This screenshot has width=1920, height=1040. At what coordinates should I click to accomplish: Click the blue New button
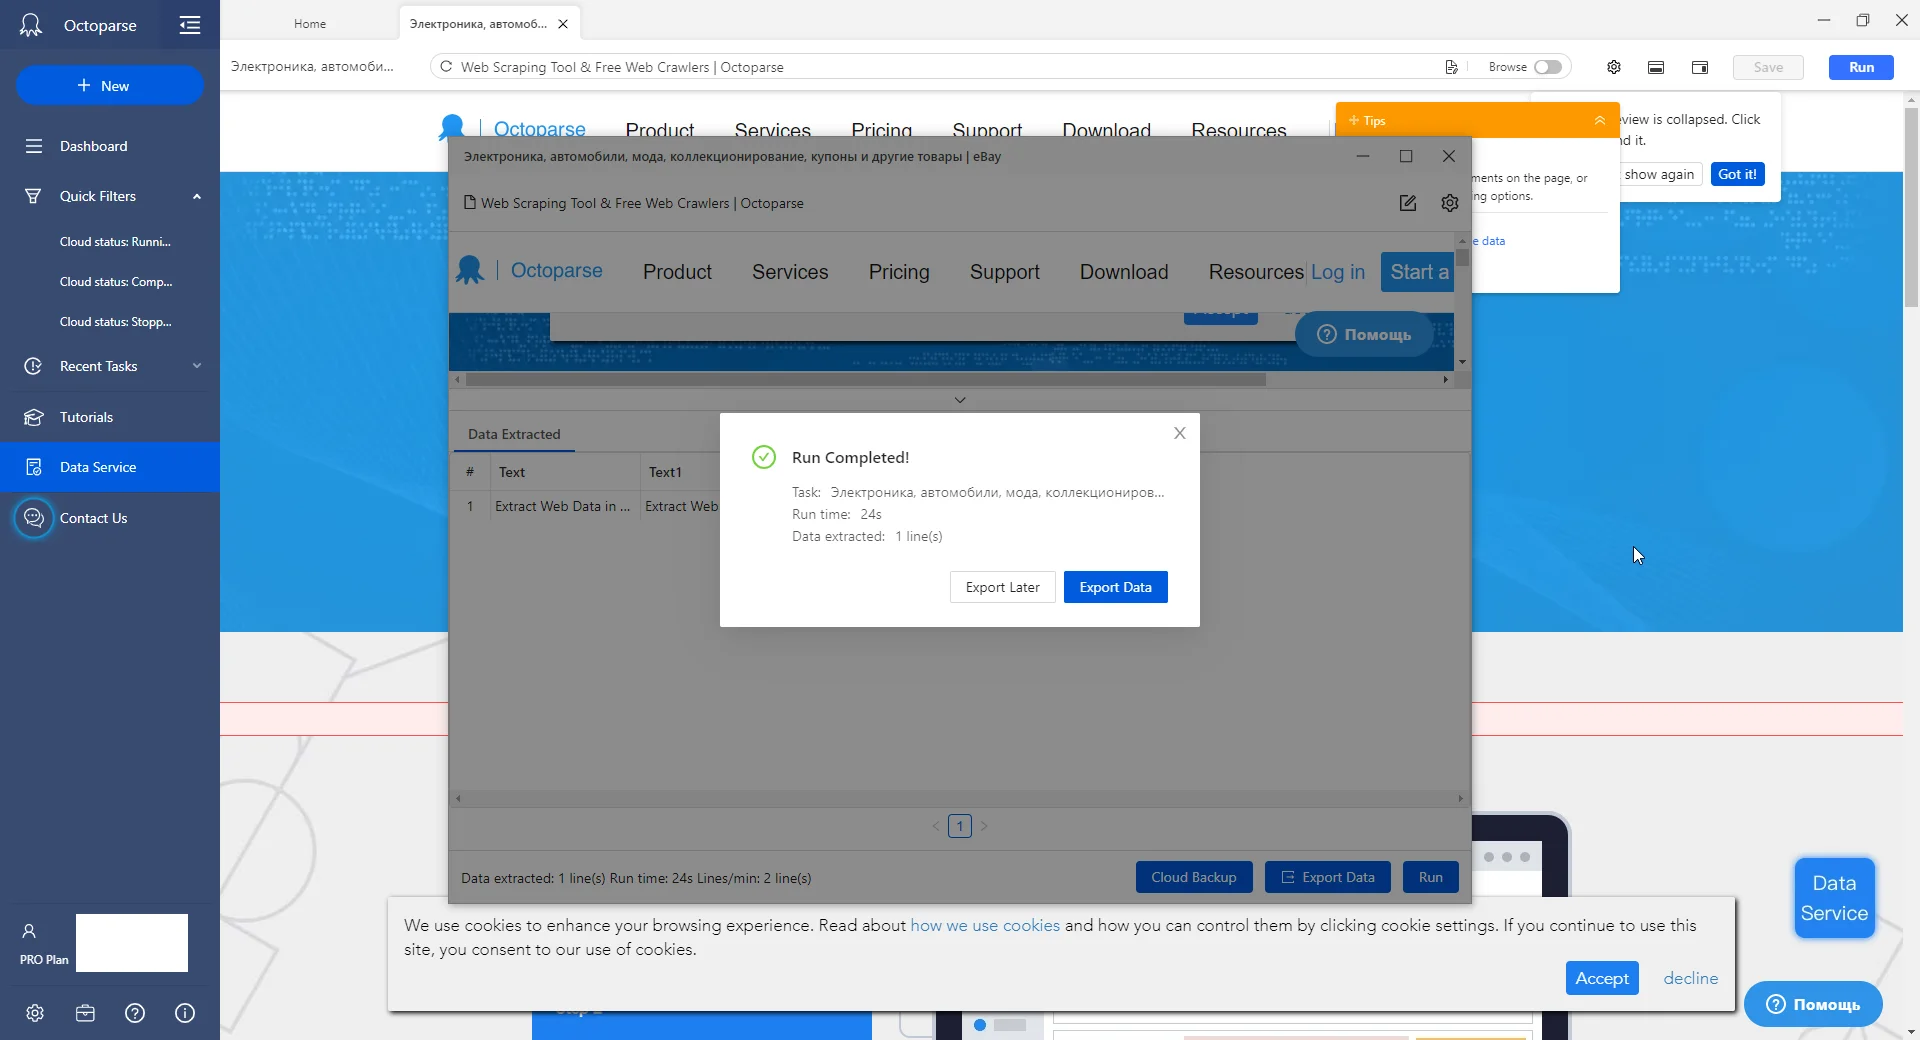(110, 86)
